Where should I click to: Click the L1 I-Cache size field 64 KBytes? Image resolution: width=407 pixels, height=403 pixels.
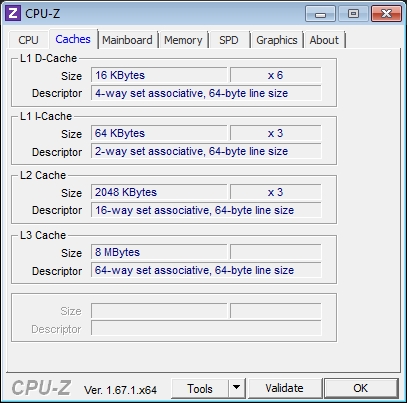pos(159,133)
